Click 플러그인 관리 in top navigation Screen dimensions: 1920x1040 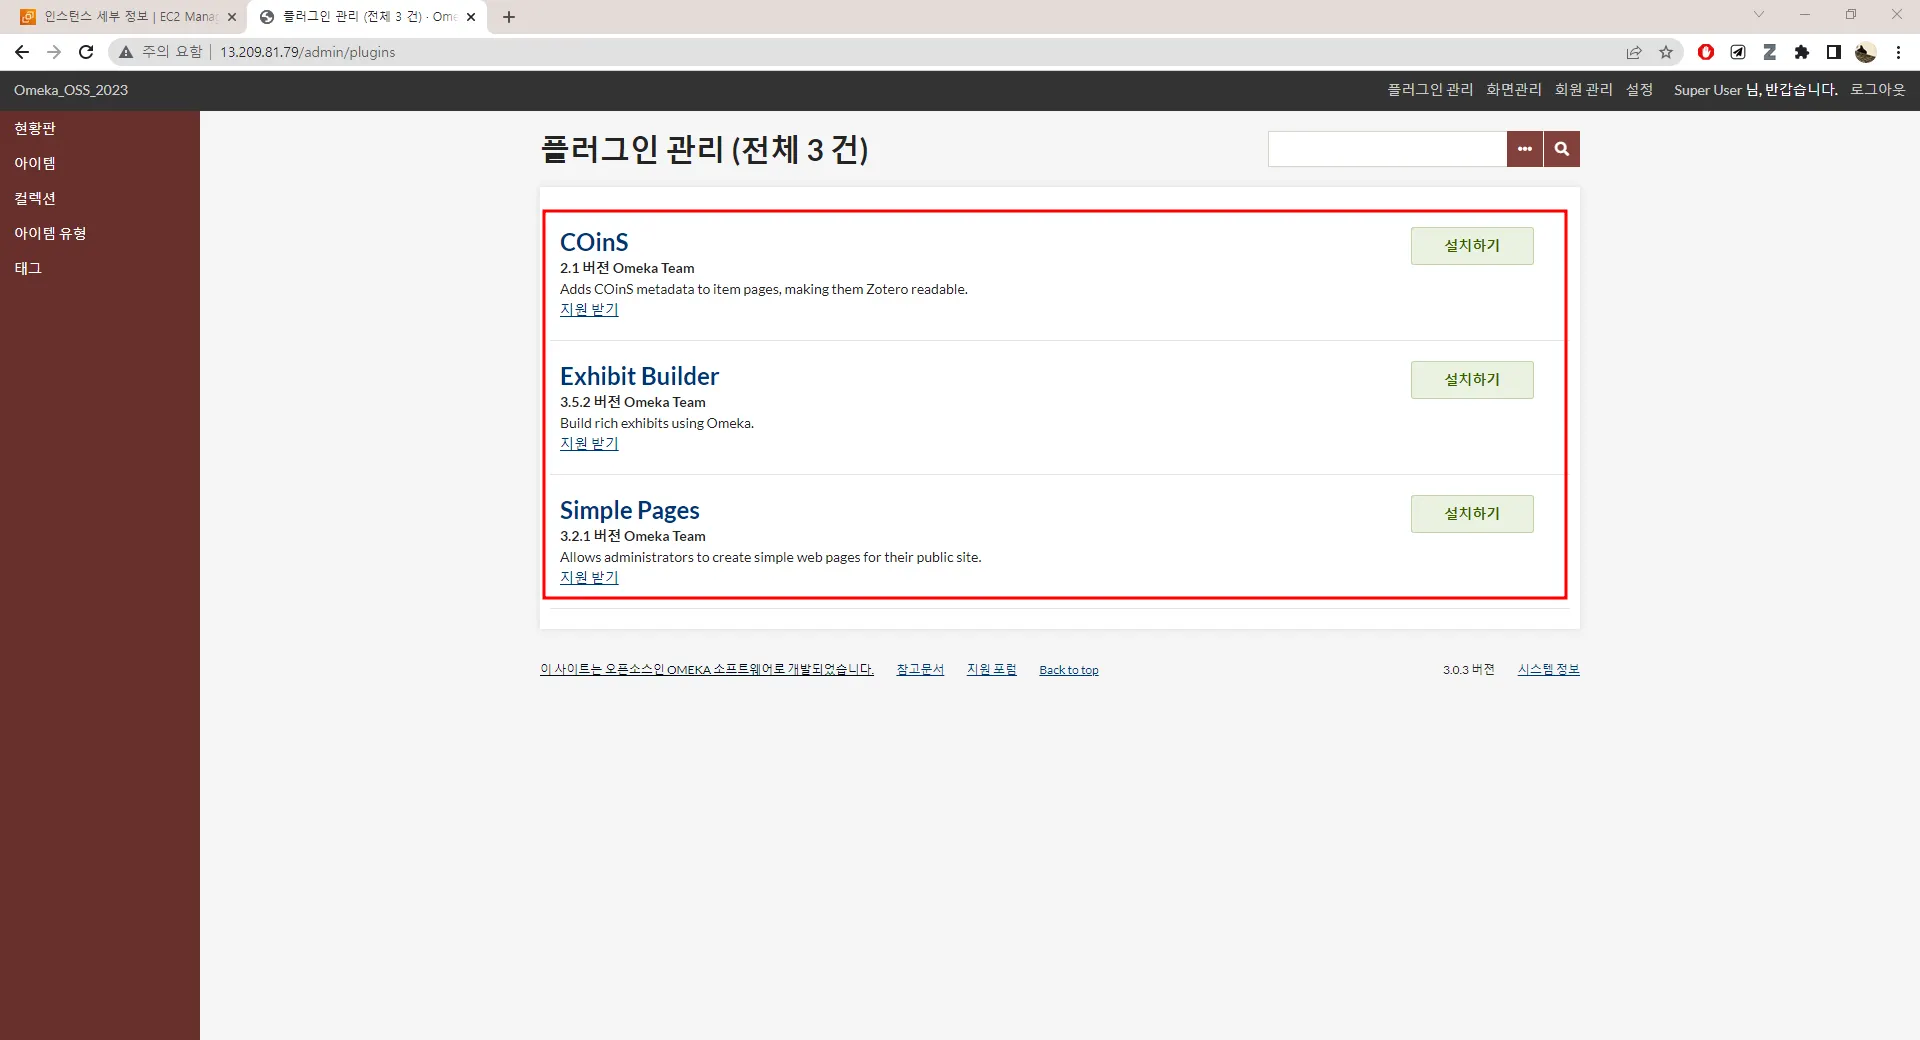coord(1430,90)
